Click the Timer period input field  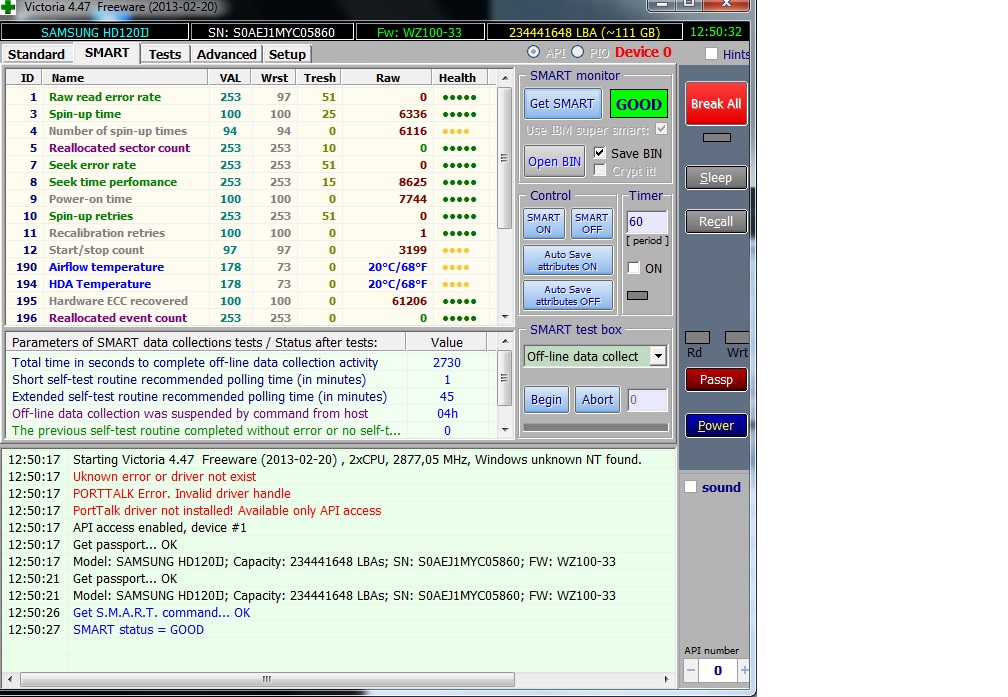coord(646,222)
